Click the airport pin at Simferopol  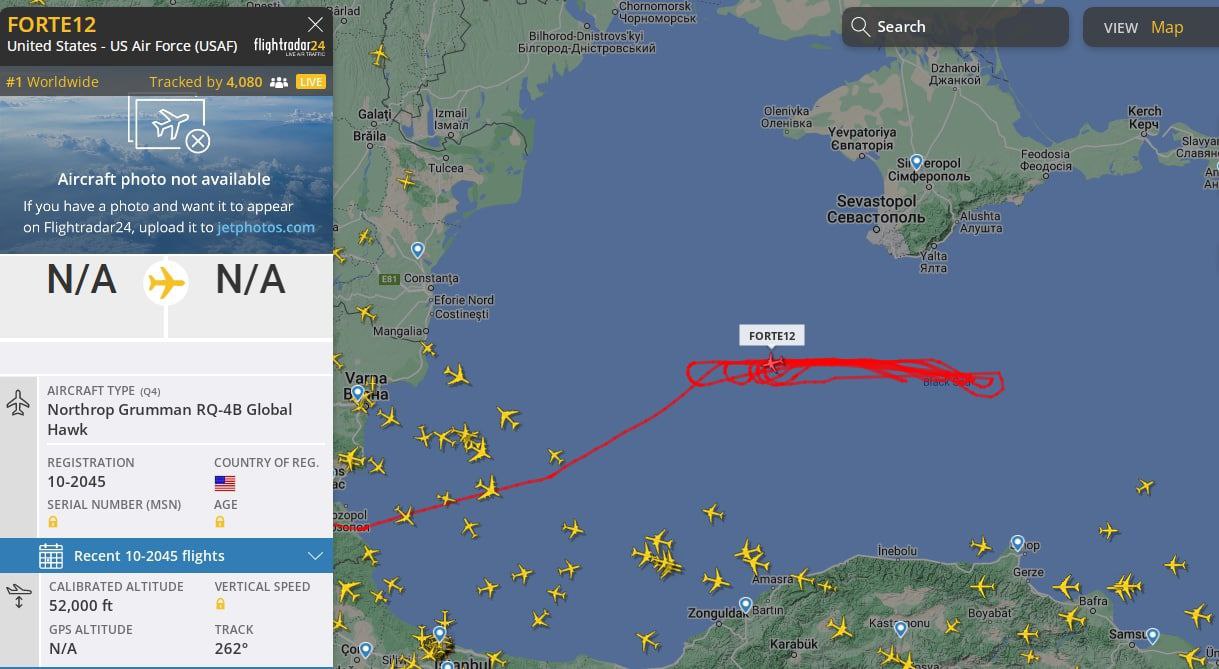pyautogui.click(x=916, y=162)
